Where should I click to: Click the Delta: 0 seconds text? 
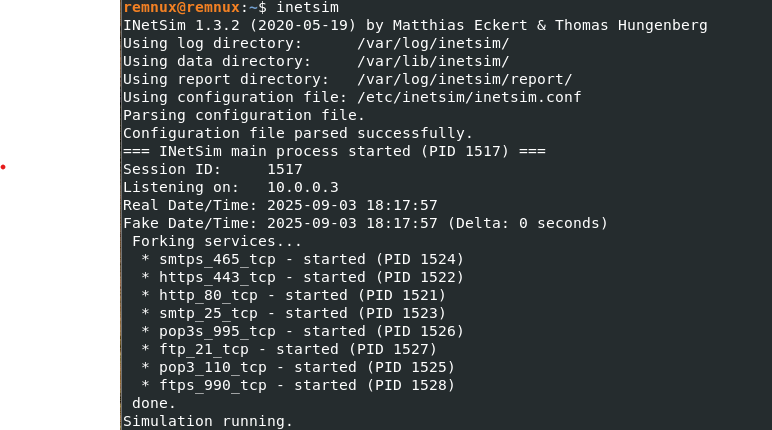528,223
